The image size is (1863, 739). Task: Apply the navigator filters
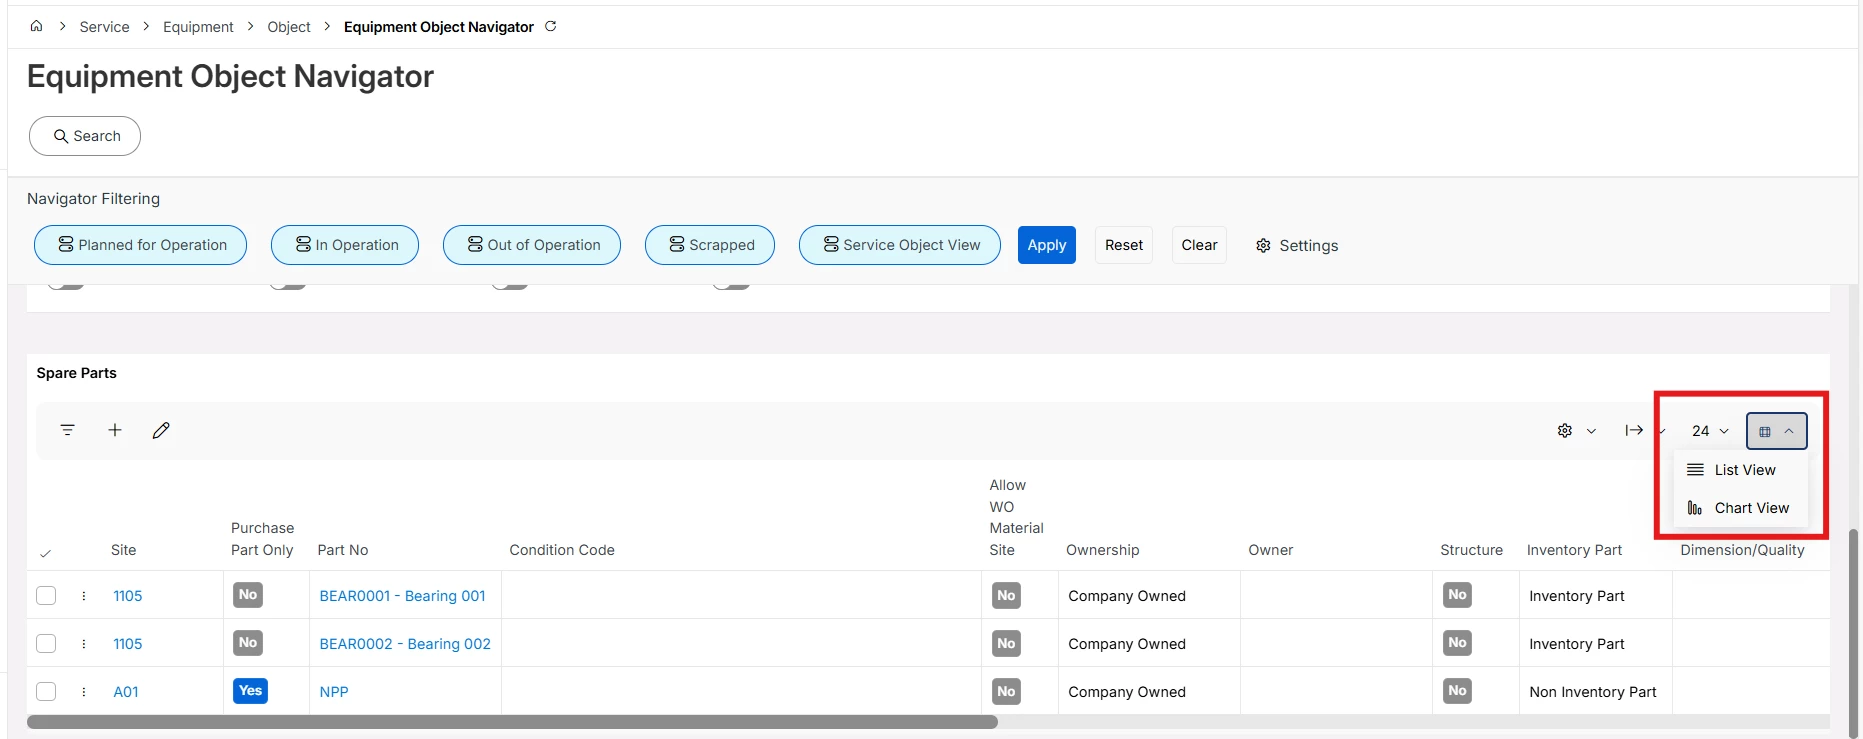click(1047, 245)
